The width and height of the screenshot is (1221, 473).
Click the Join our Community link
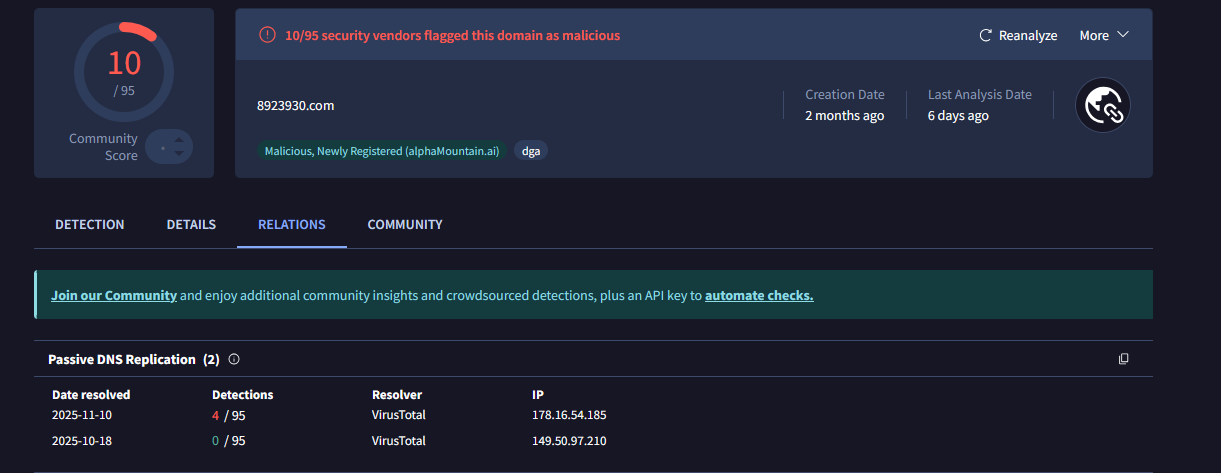114,295
